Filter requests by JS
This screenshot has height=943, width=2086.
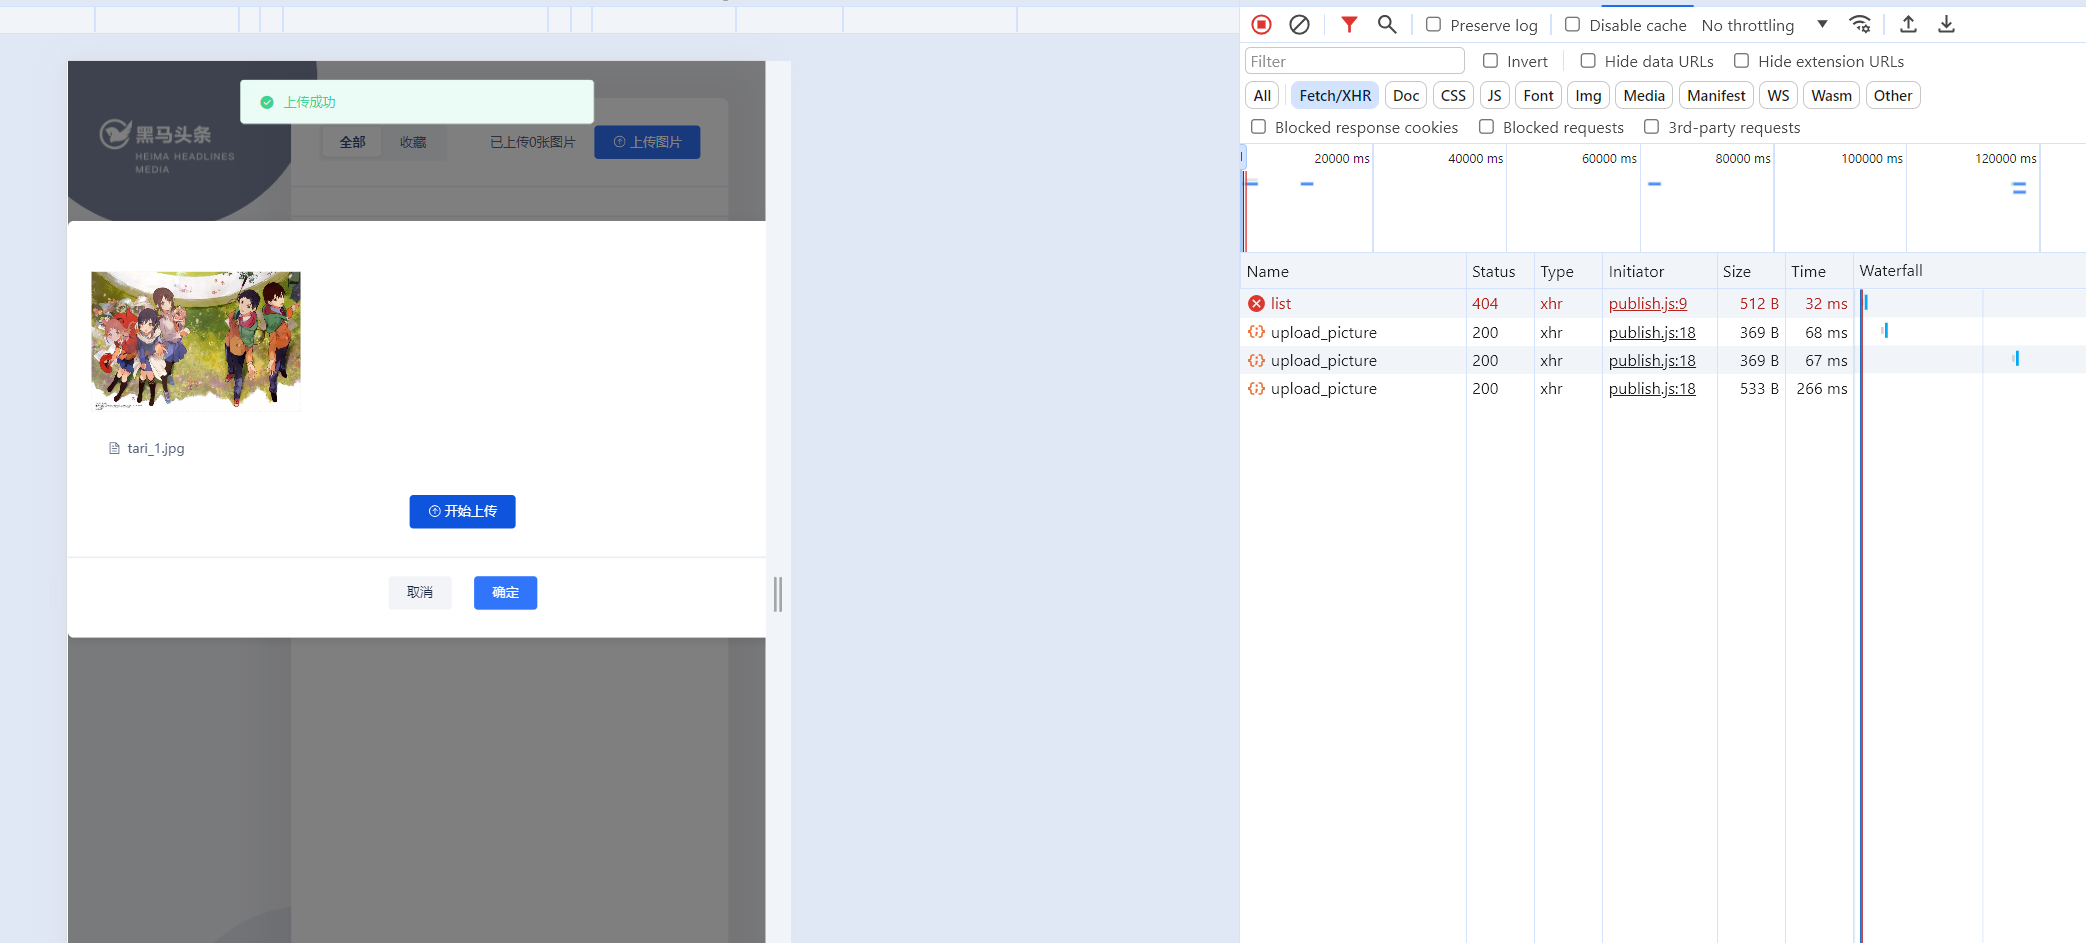1494,96
